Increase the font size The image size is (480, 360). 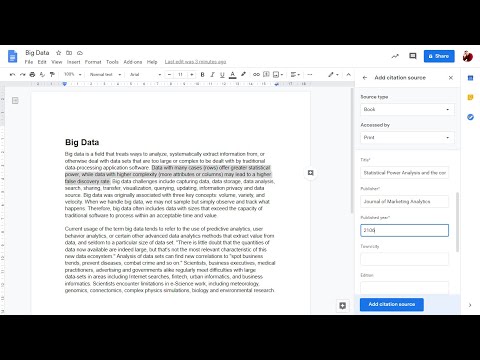click(192, 74)
